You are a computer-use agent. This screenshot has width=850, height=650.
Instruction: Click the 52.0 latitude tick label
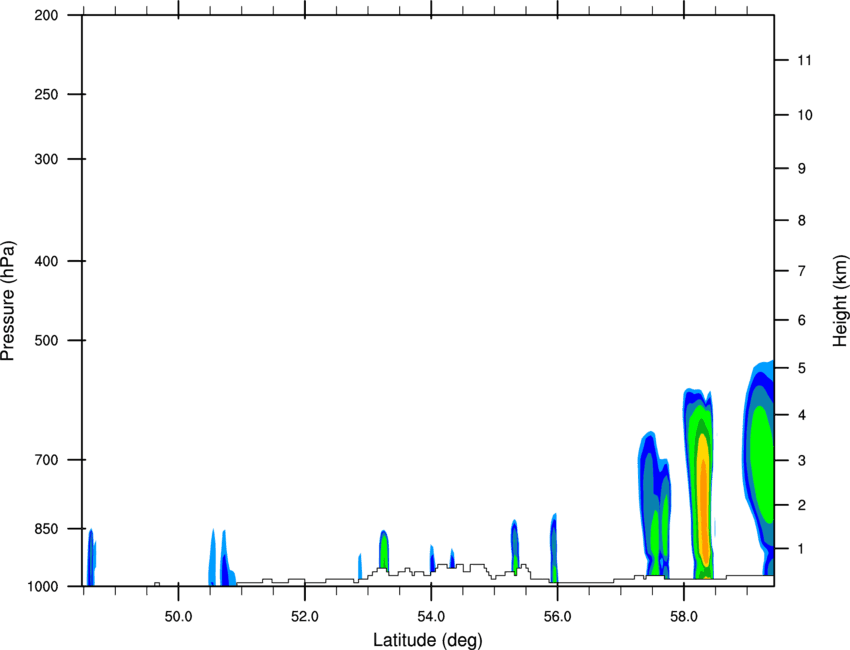coord(305,617)
